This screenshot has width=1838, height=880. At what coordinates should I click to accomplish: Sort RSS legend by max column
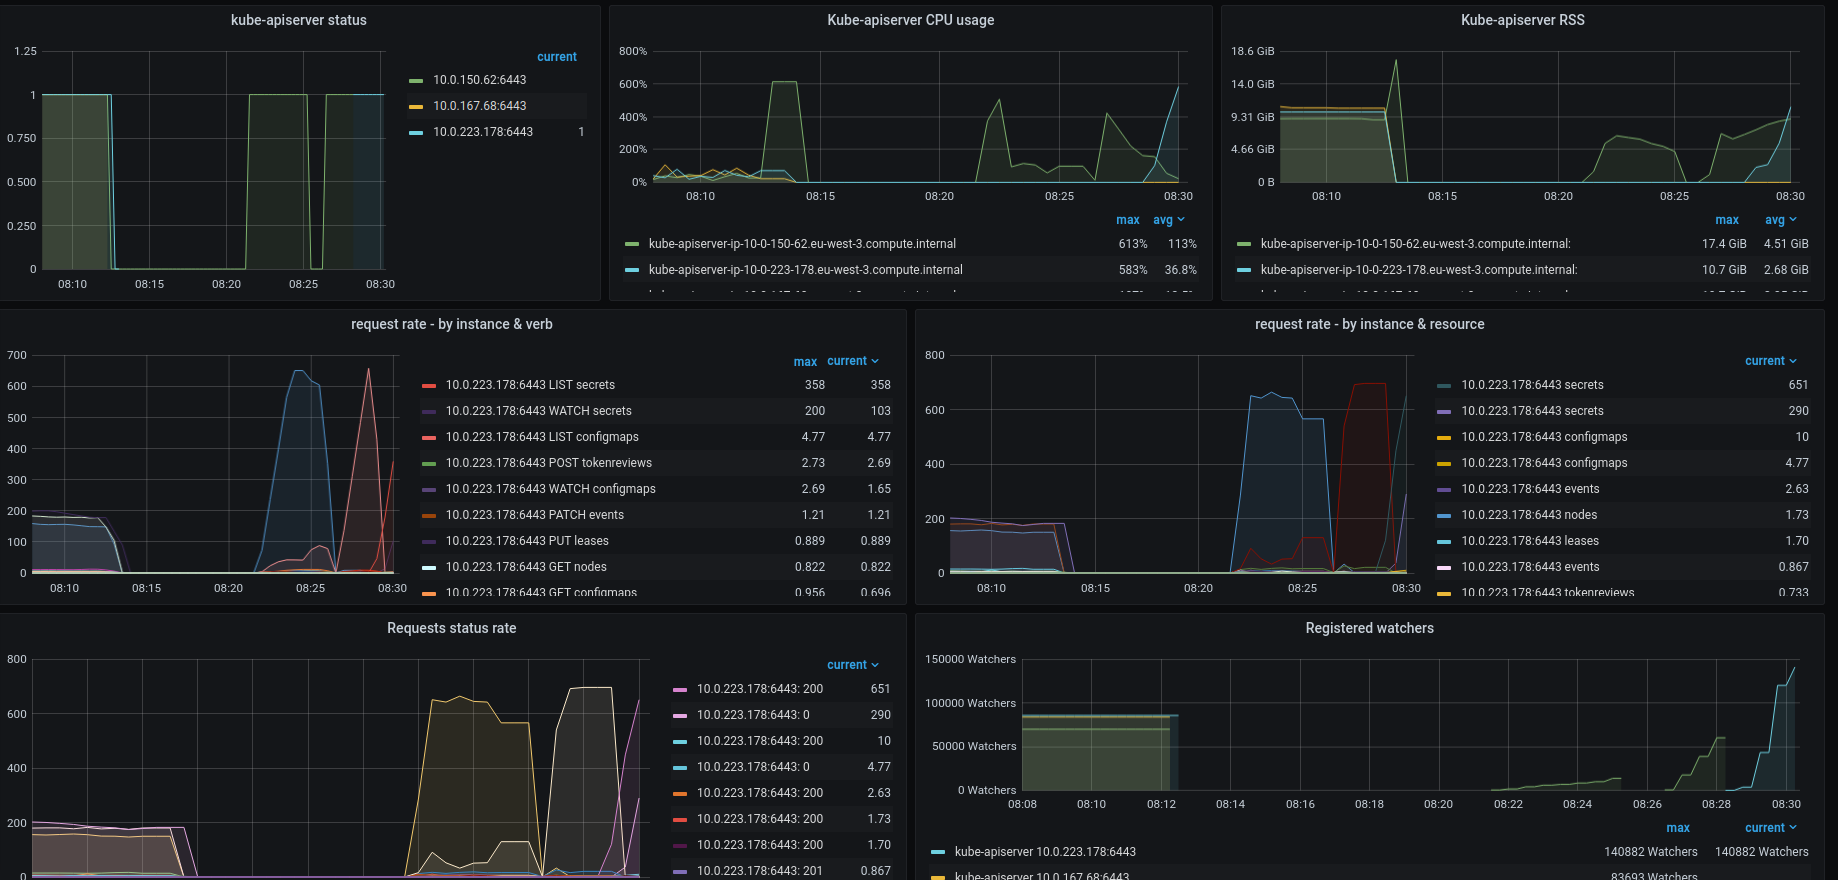(1727, 220)
